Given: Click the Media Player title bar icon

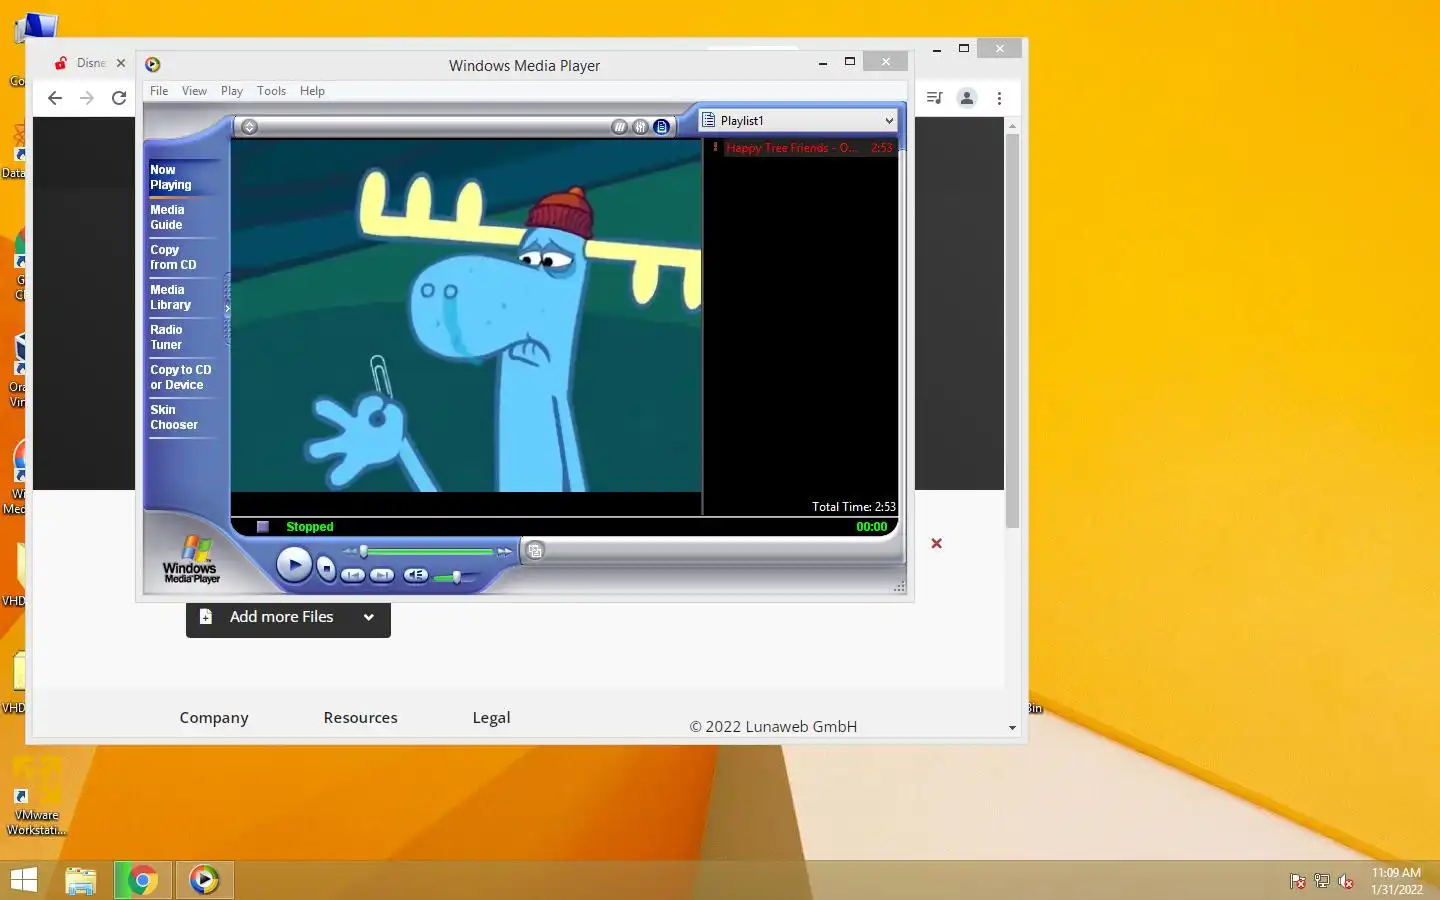Looking at the screenshot, I should click(153, 65).
